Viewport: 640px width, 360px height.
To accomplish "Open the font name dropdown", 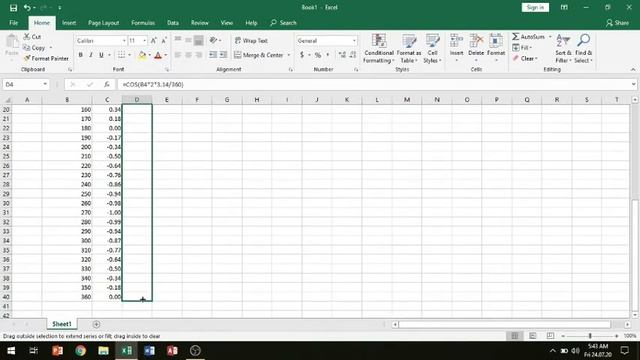I will tap(124, 41).
